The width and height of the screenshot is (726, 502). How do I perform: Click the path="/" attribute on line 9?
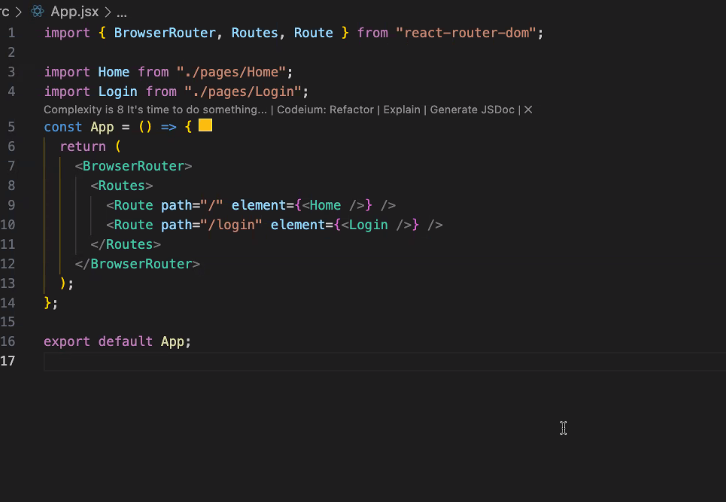click(192, 205)
